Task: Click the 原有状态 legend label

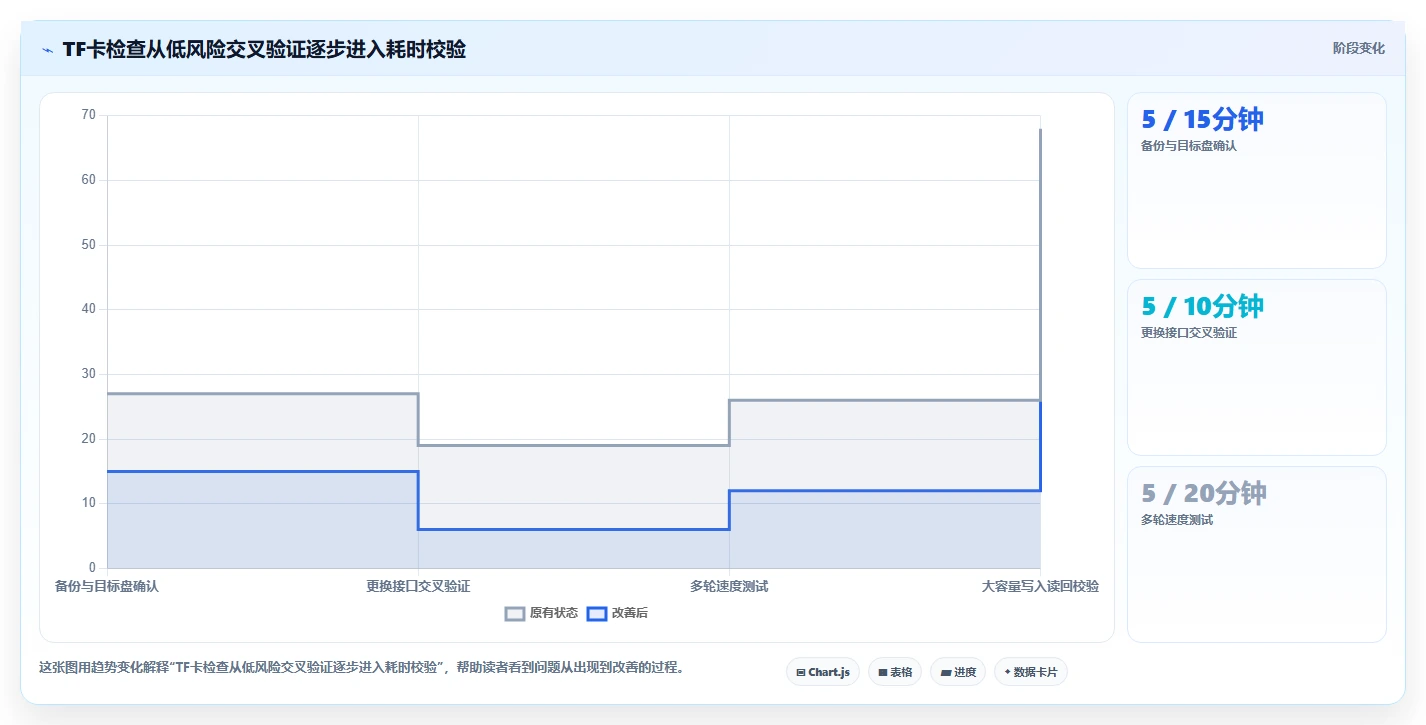Action: tap(554, 613)
